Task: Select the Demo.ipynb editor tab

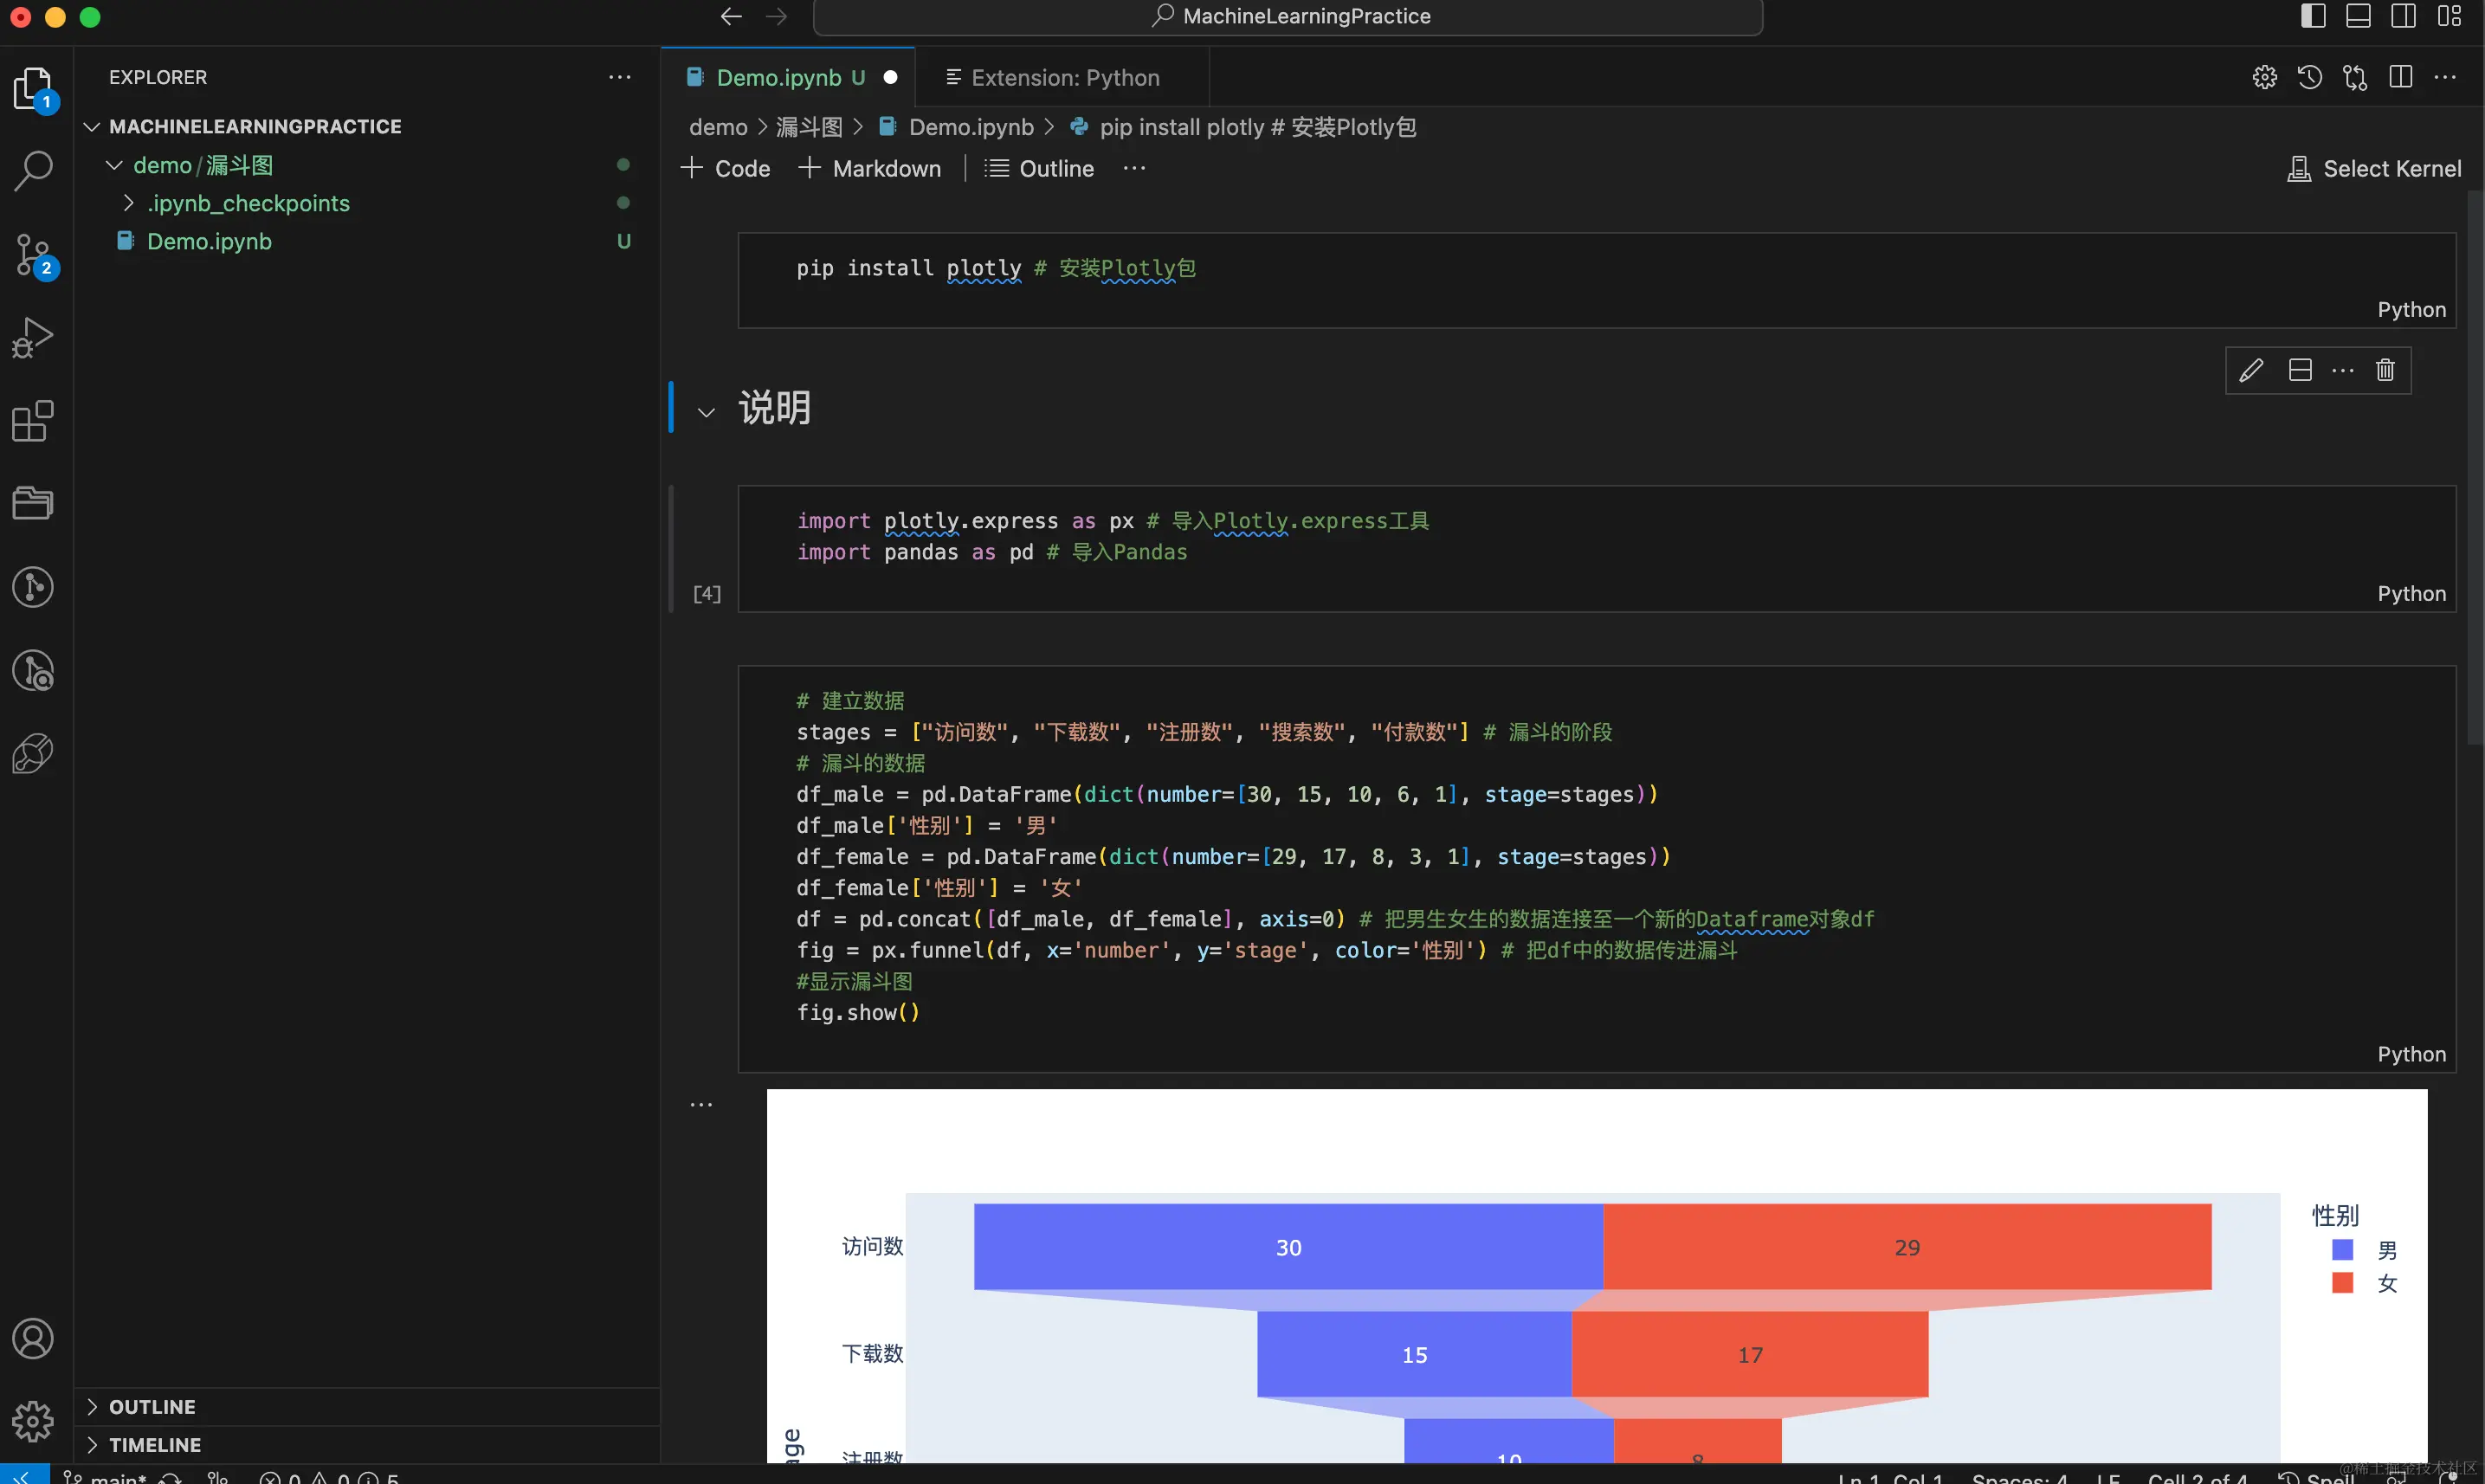Action: point(778,78)
